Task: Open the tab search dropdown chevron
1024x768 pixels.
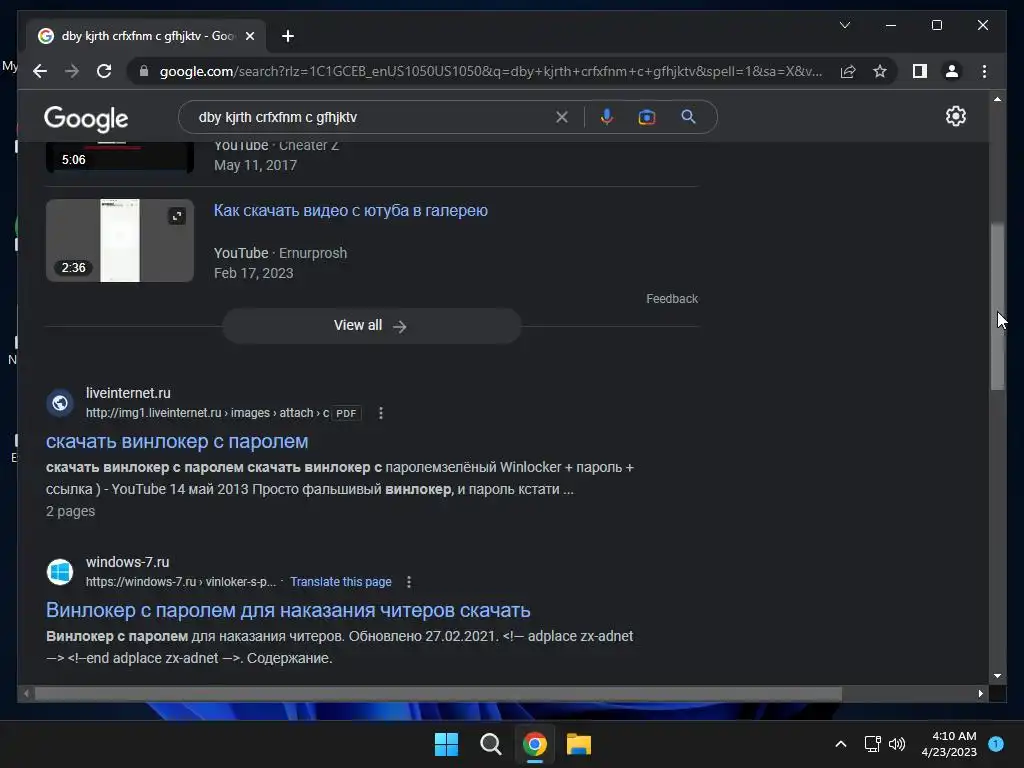Action: coord(844,25)
